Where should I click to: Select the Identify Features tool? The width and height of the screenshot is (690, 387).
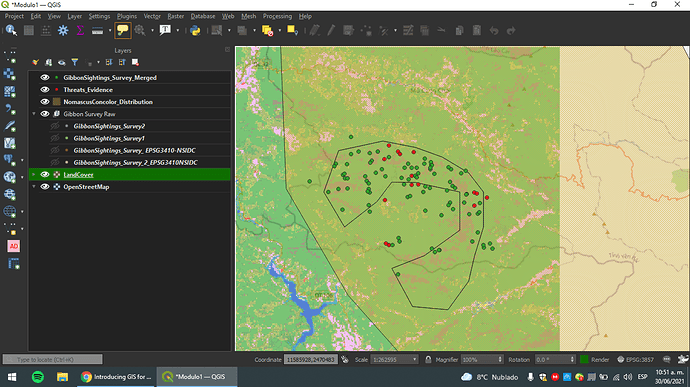click(x=11, y=30)
